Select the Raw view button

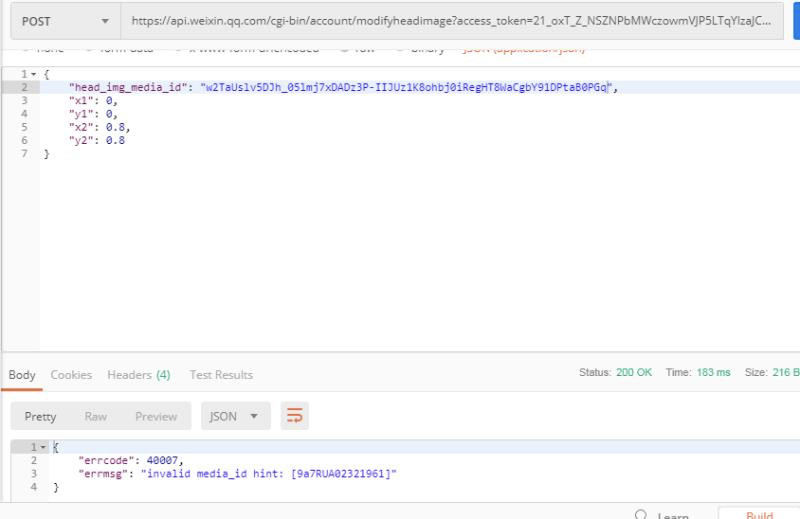95,416
